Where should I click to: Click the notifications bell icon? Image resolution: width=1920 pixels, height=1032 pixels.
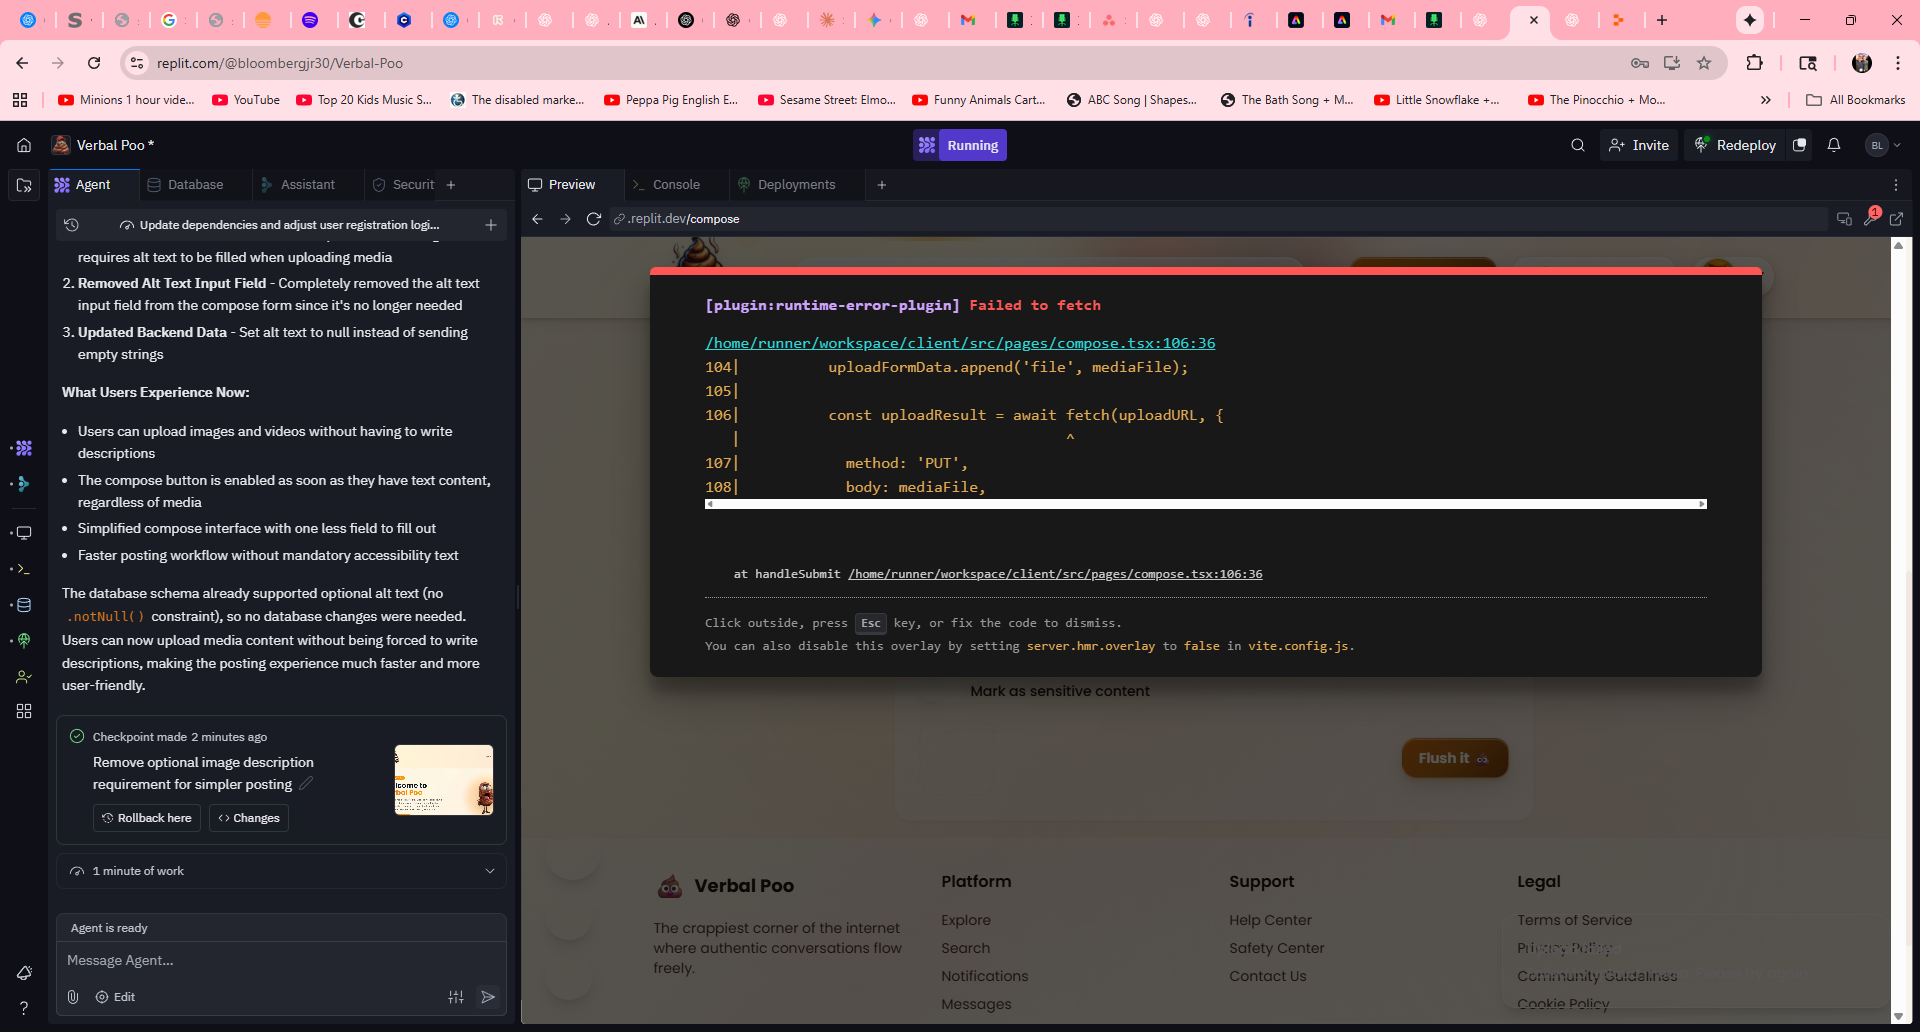tap(1833, 145)
